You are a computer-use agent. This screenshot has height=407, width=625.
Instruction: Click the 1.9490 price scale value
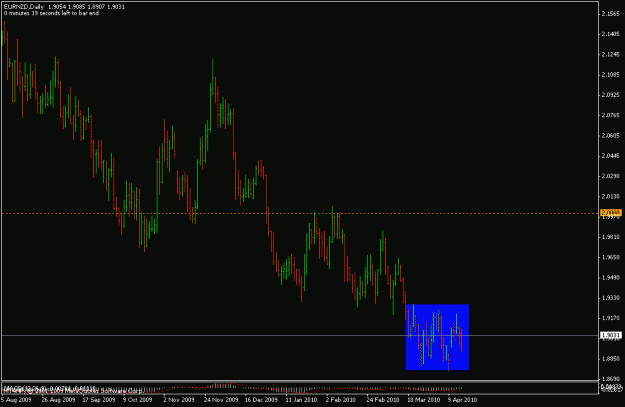click(611, 277)
